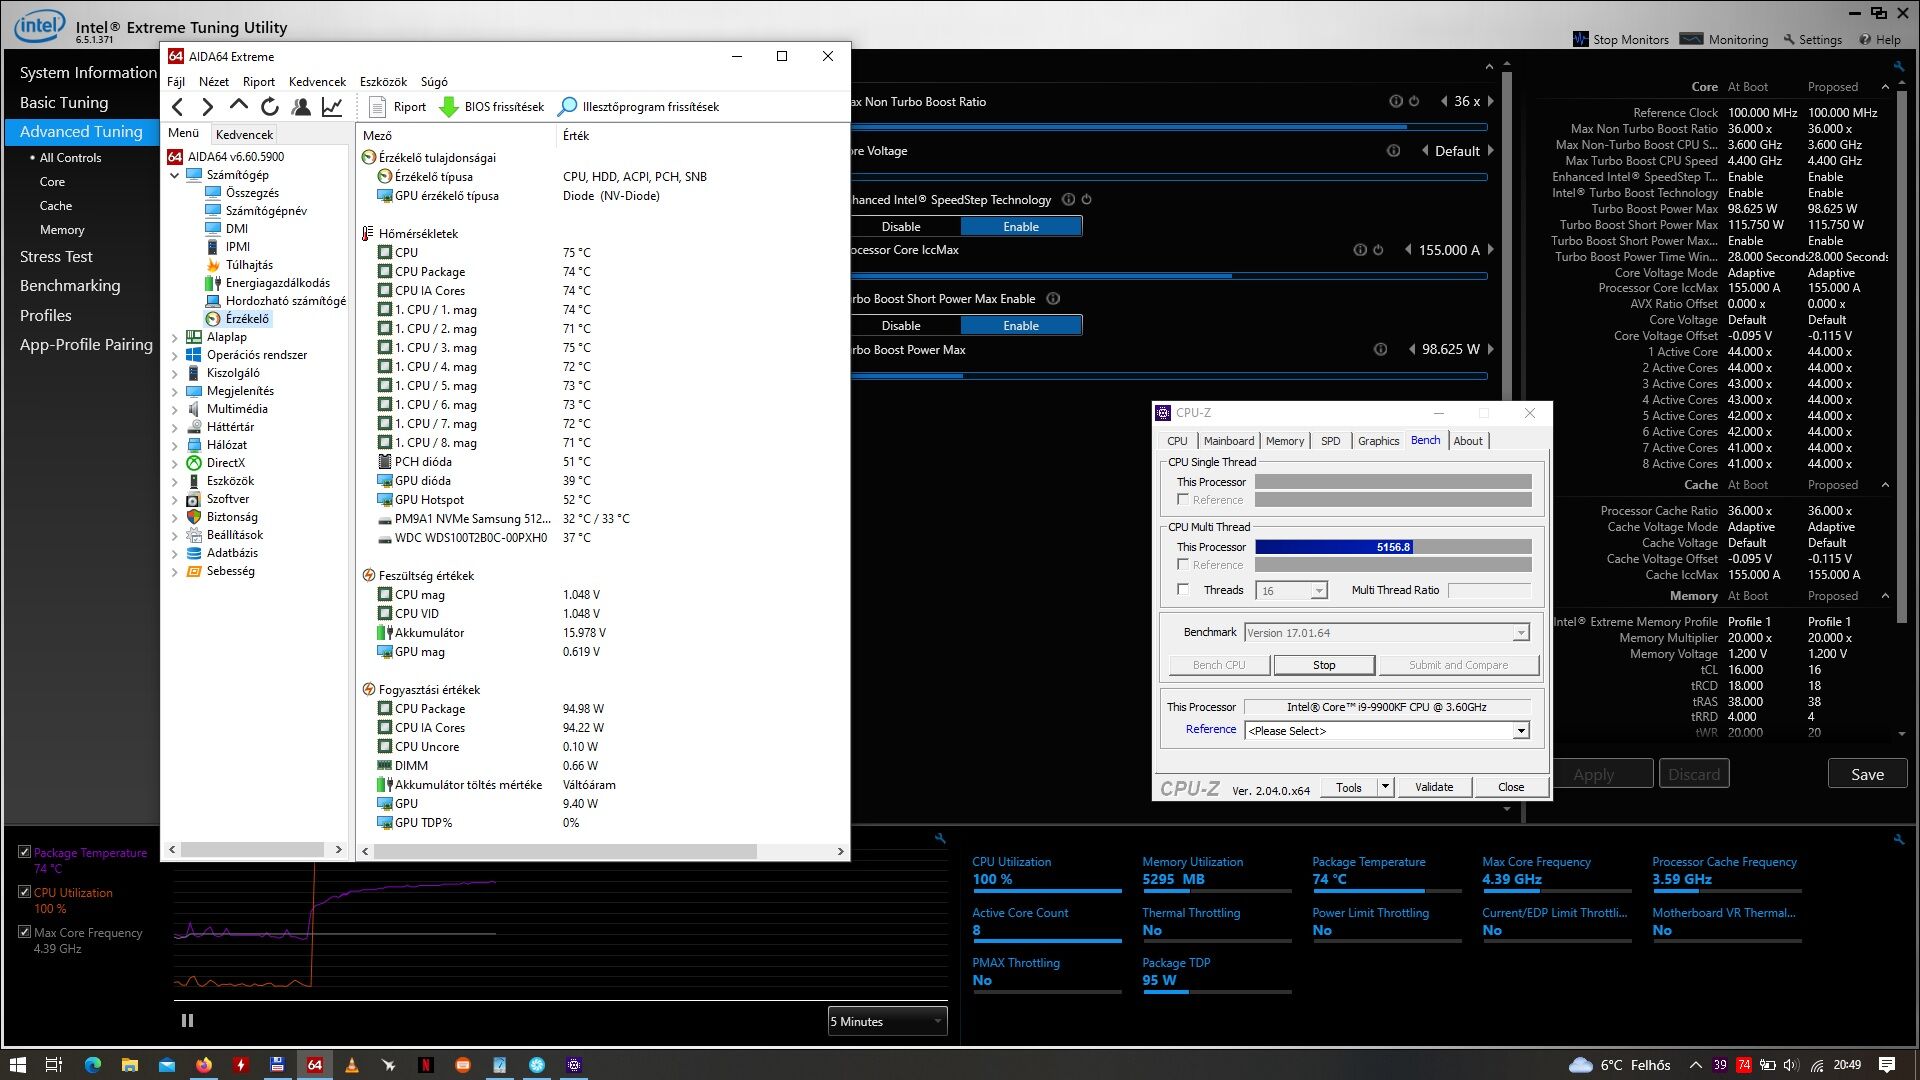Toggle Package Temperature checkbox
This screenshot has width=1920, height=1080.
point(24,852)
